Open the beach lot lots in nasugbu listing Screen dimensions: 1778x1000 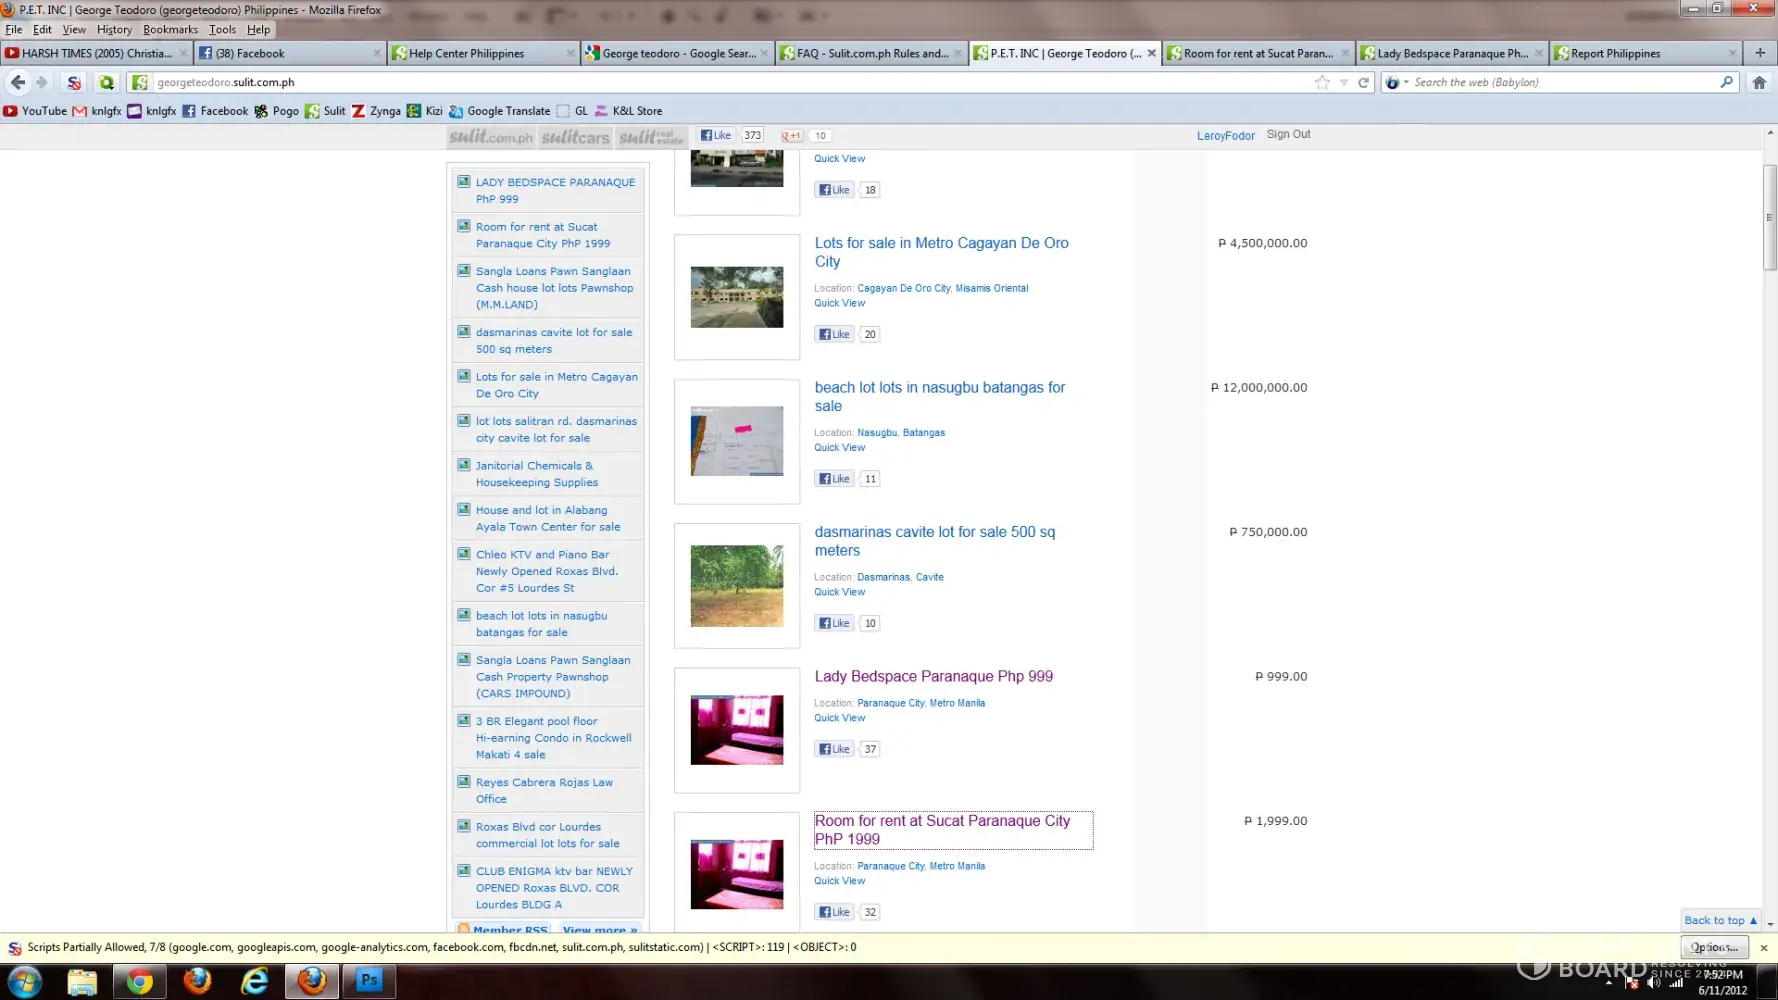tap(939, 396)
